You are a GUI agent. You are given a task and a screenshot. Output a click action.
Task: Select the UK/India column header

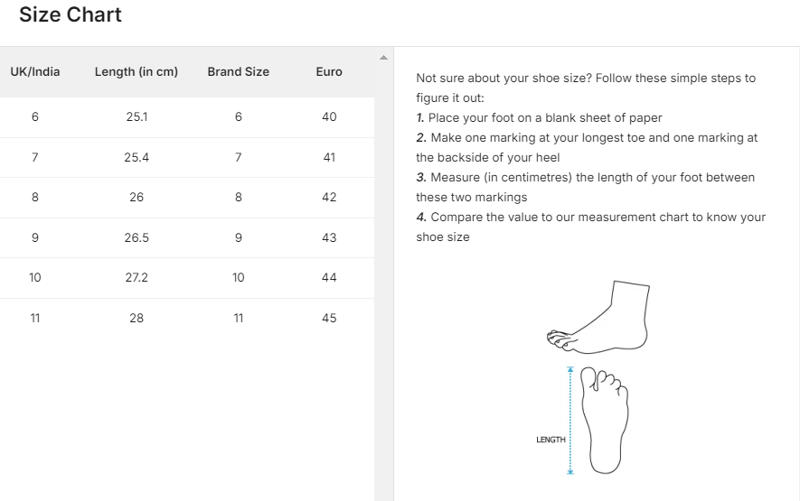click(x=35, y=72)
